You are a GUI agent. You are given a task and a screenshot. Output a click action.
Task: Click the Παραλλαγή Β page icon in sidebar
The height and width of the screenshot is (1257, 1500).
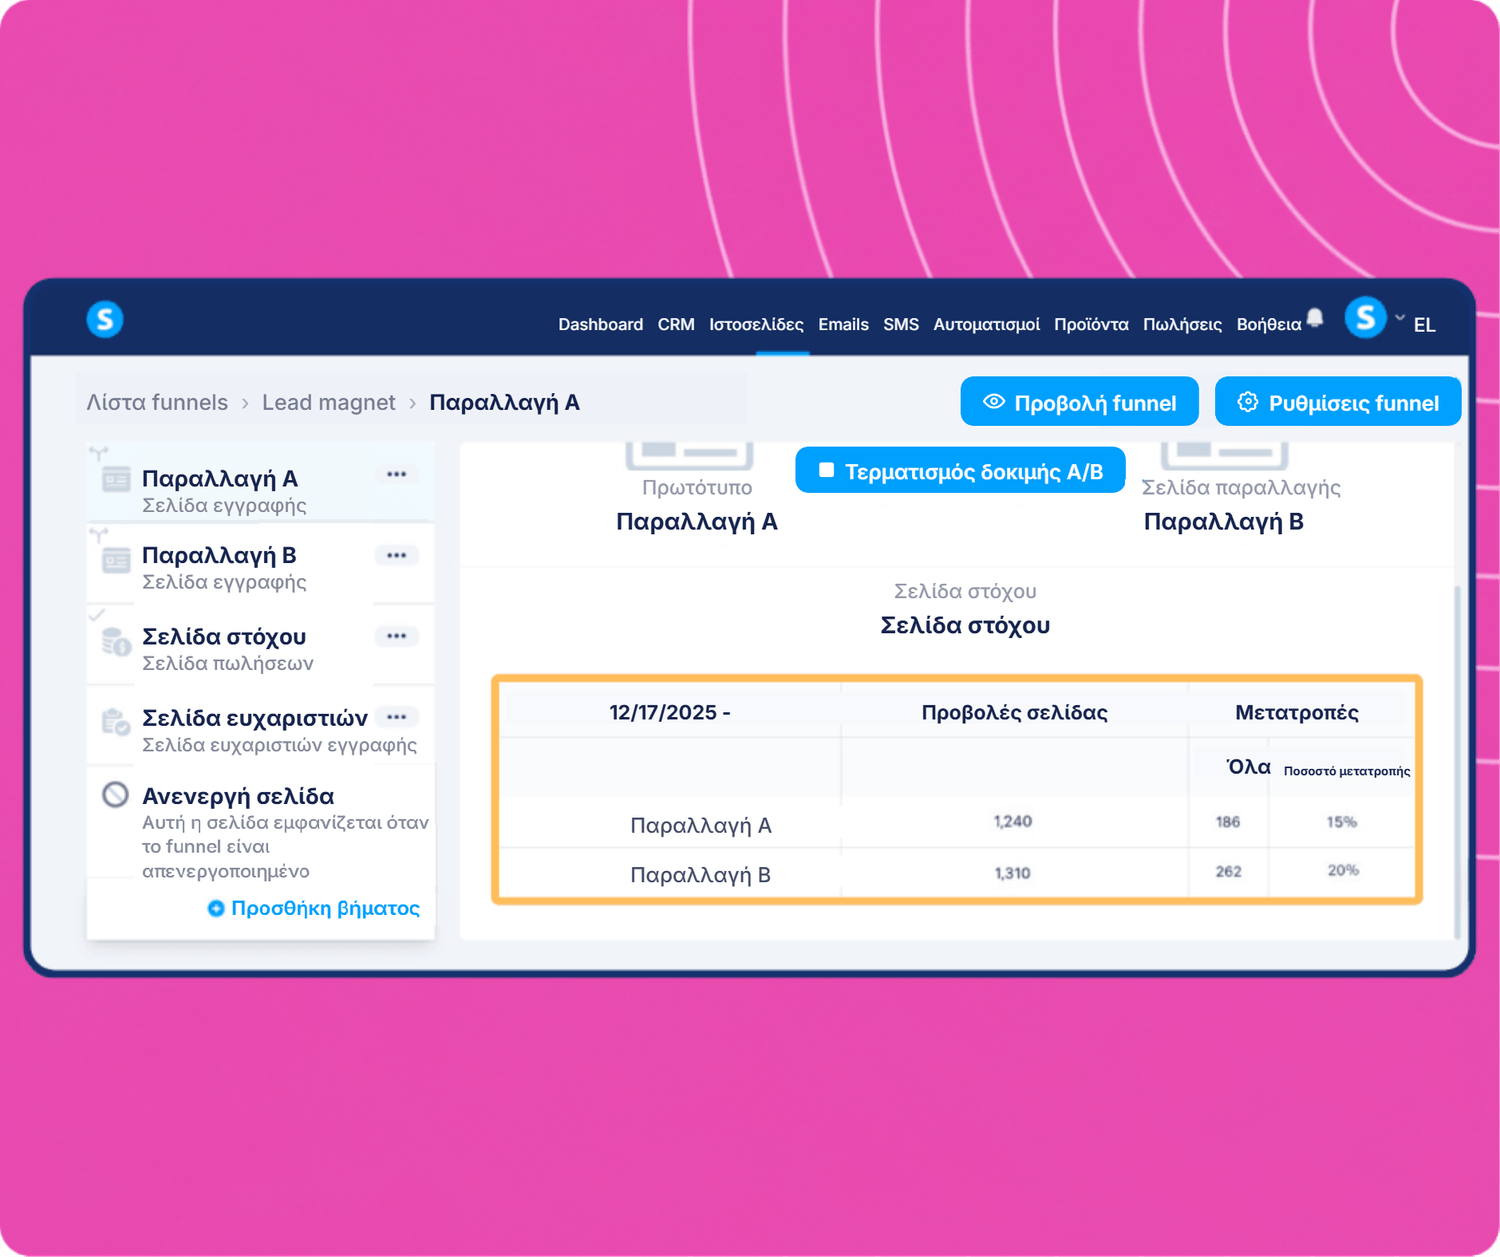116,560
